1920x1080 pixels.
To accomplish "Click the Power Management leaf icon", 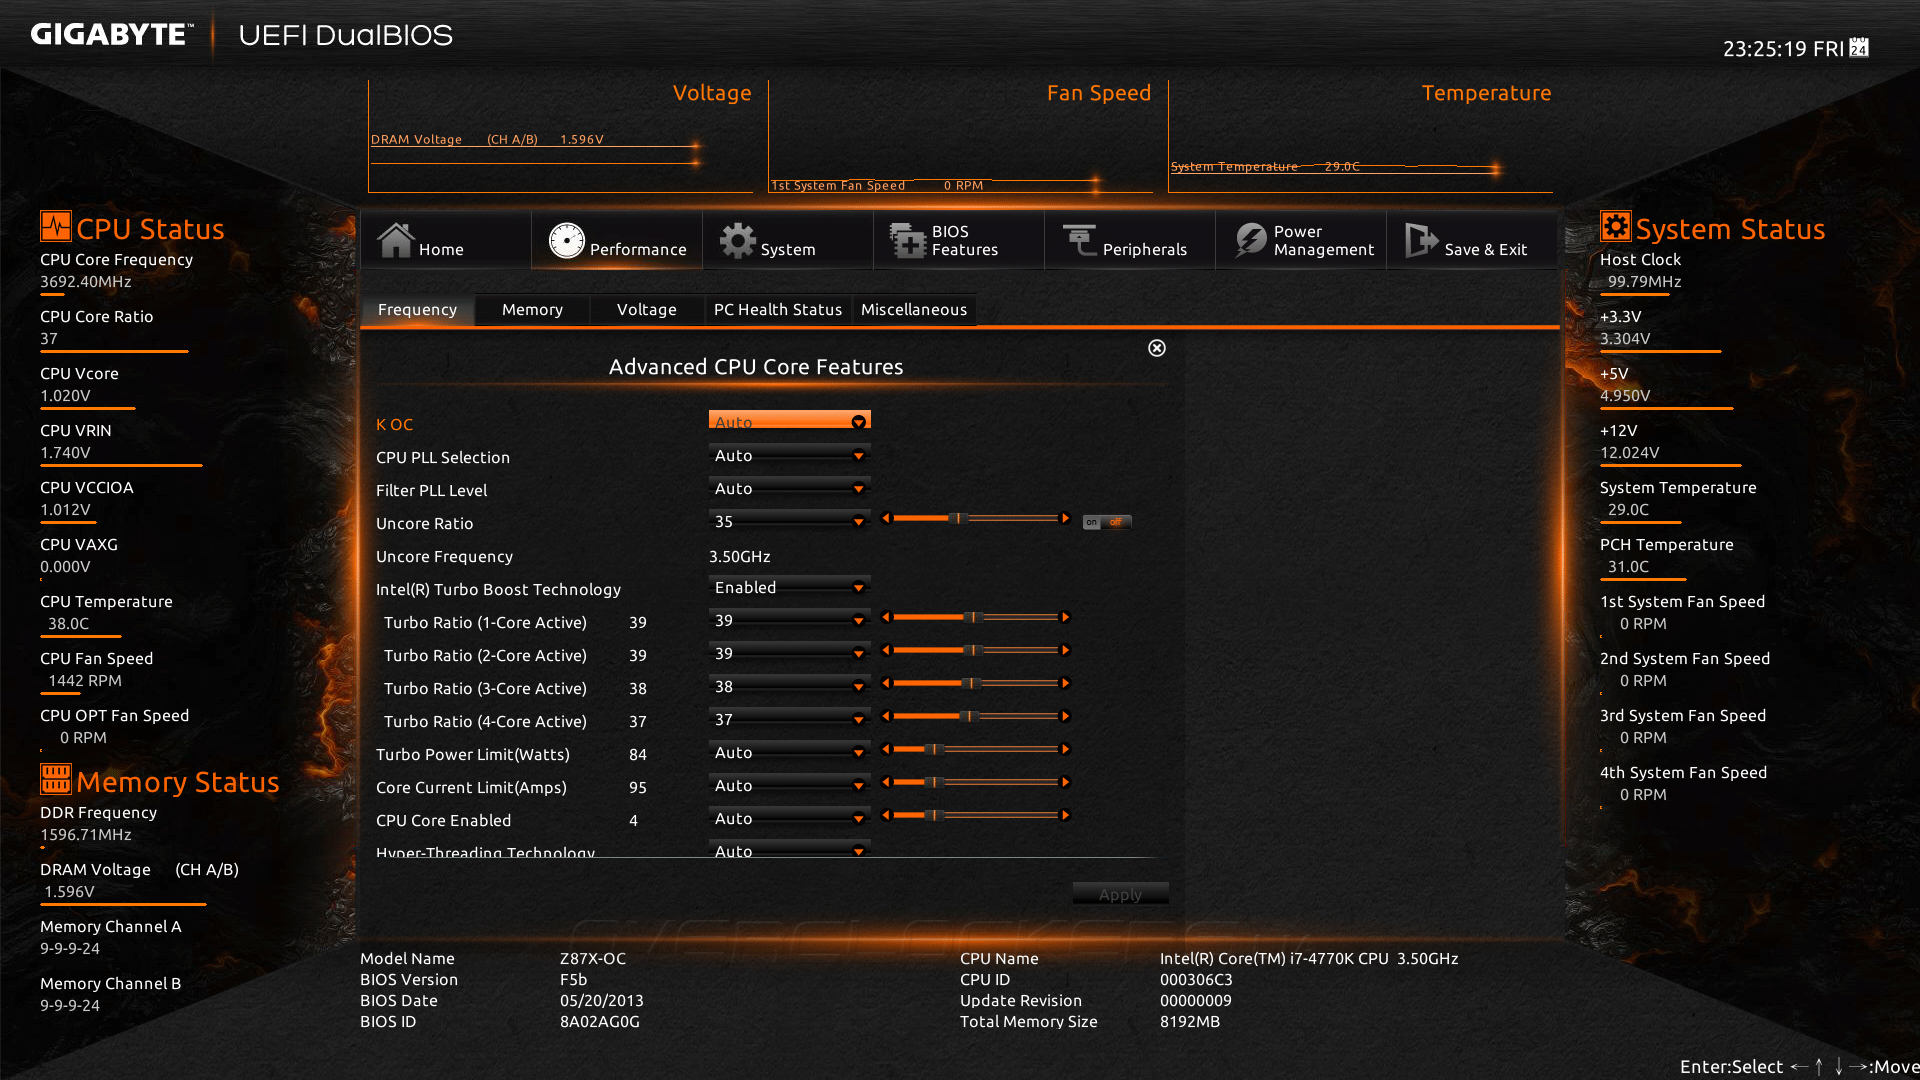I will (1250, 240).
